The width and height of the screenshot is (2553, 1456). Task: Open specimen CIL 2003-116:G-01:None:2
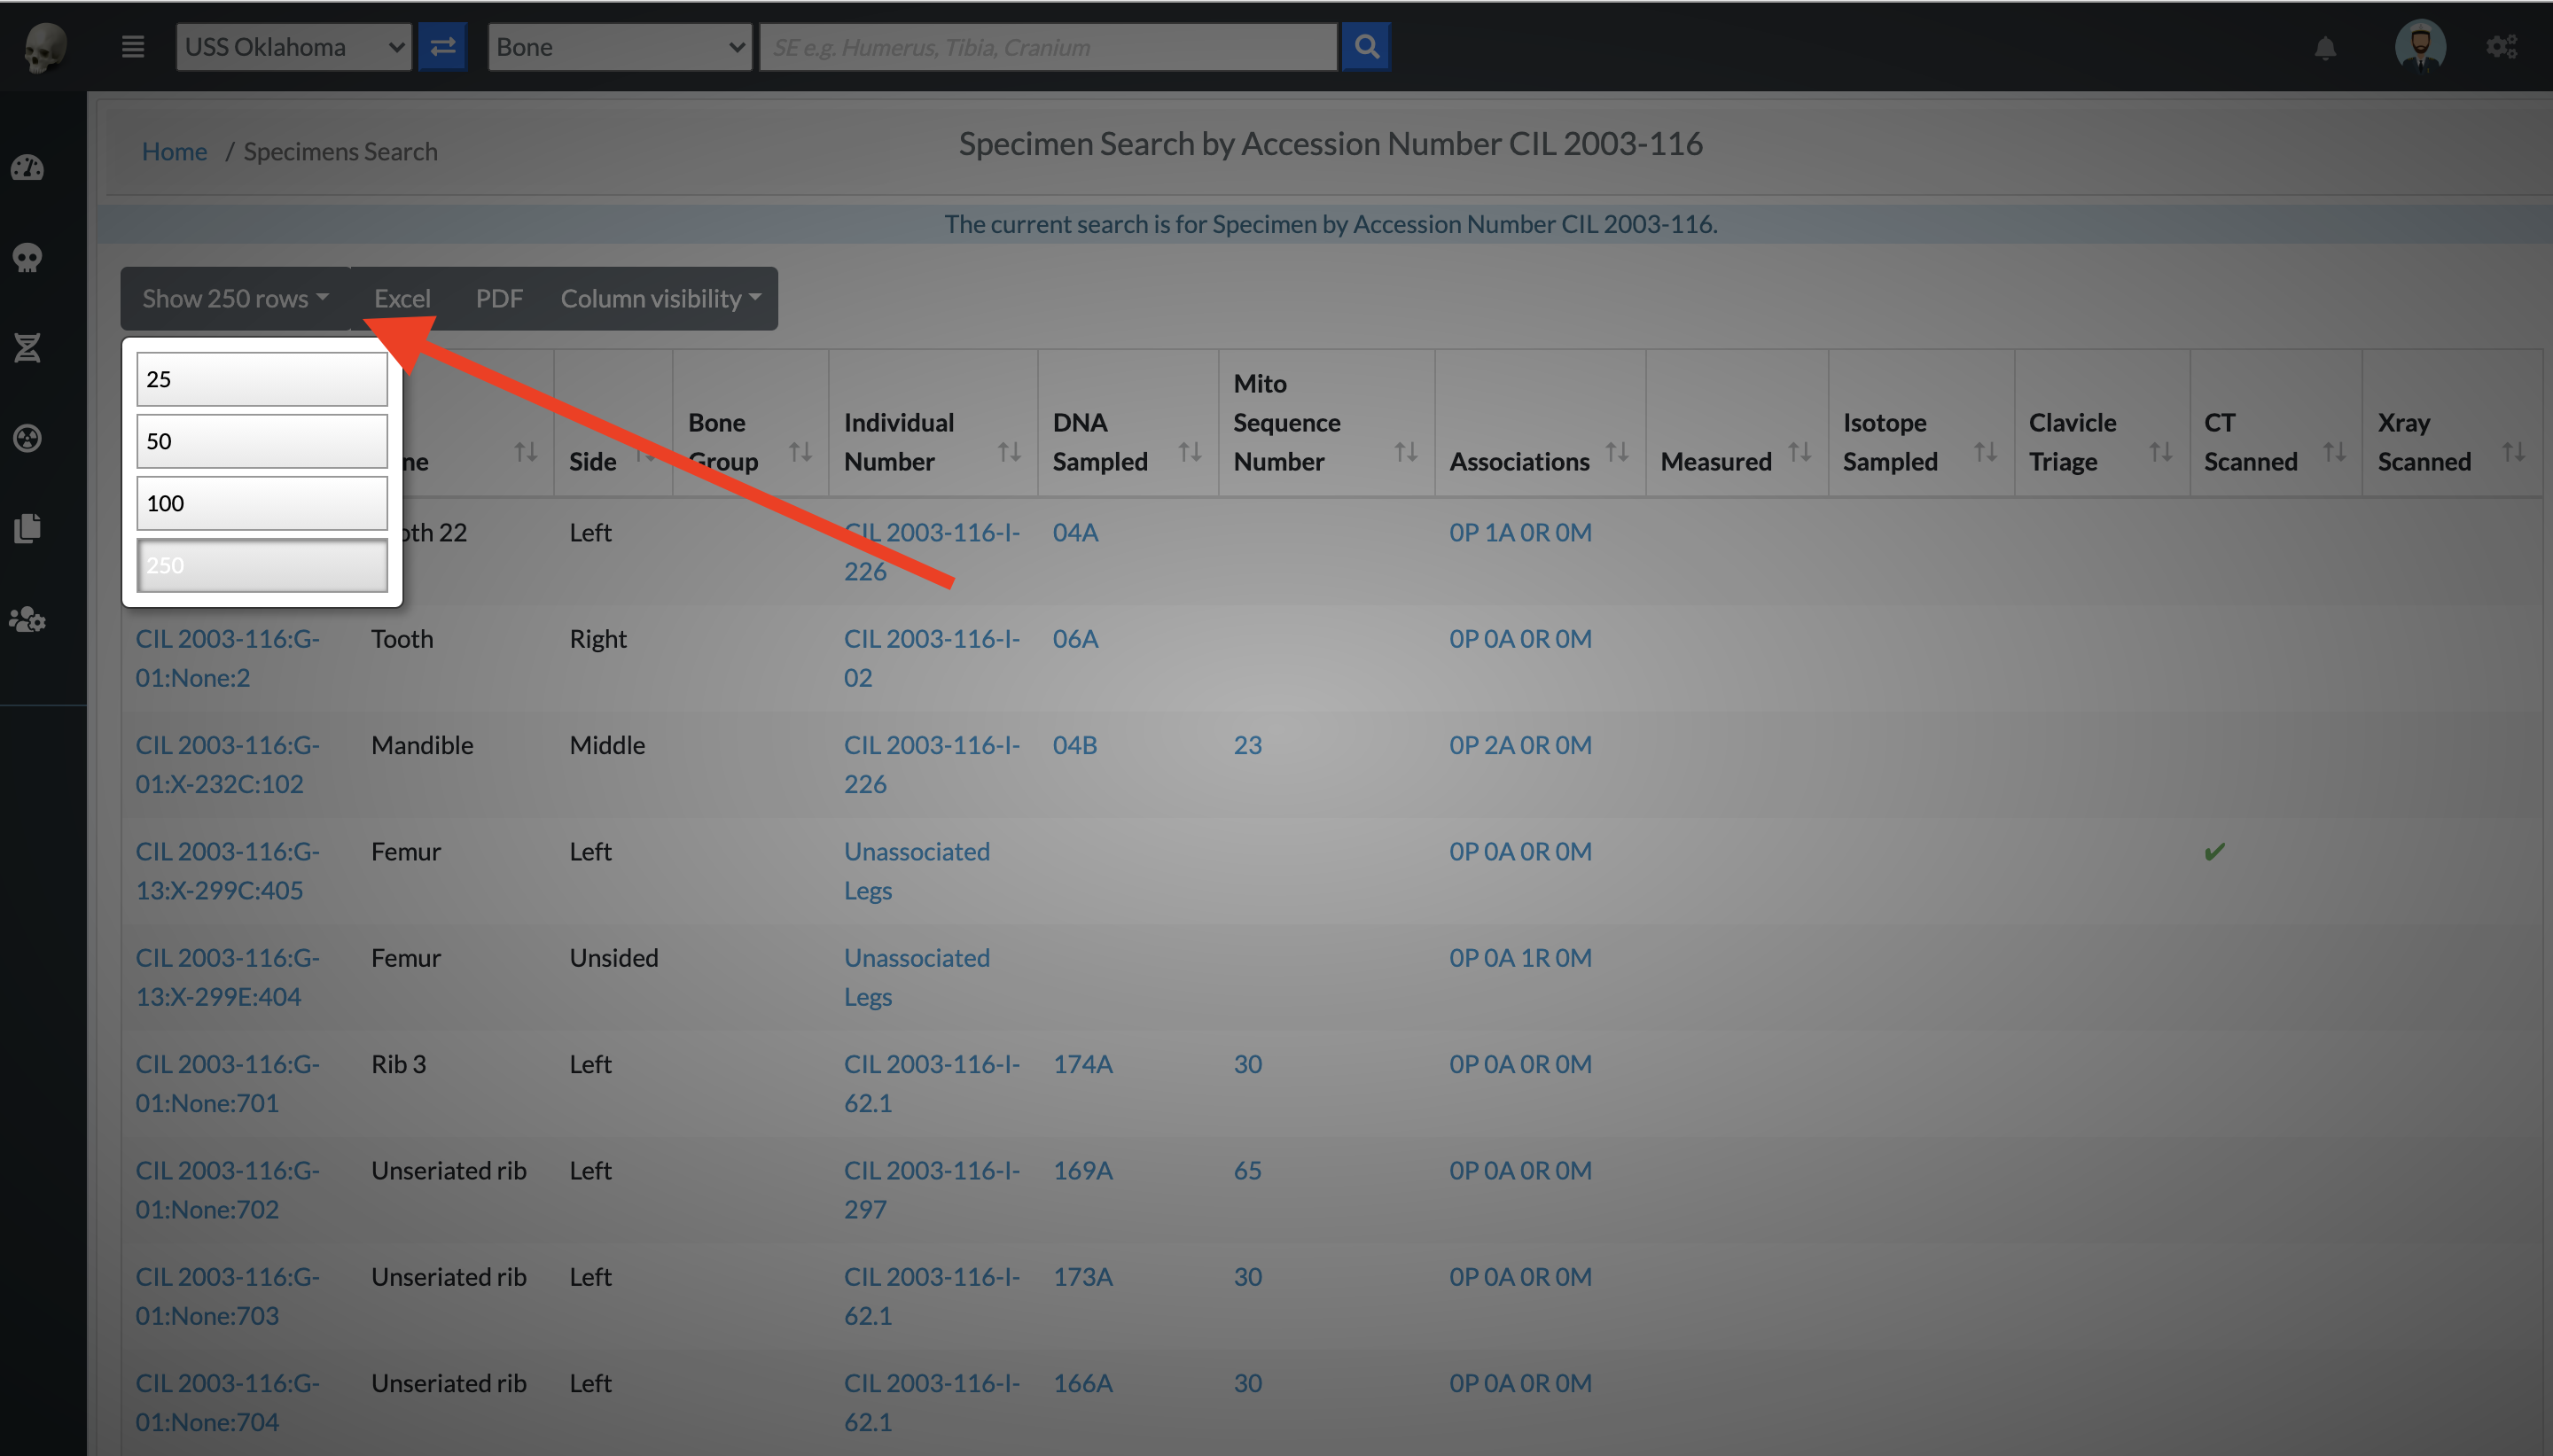pos(227,658)
